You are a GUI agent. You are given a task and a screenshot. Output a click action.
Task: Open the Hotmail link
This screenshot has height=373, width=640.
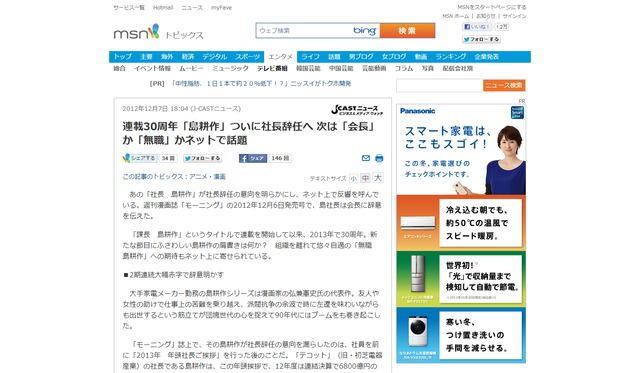click(x=163, y=8)
